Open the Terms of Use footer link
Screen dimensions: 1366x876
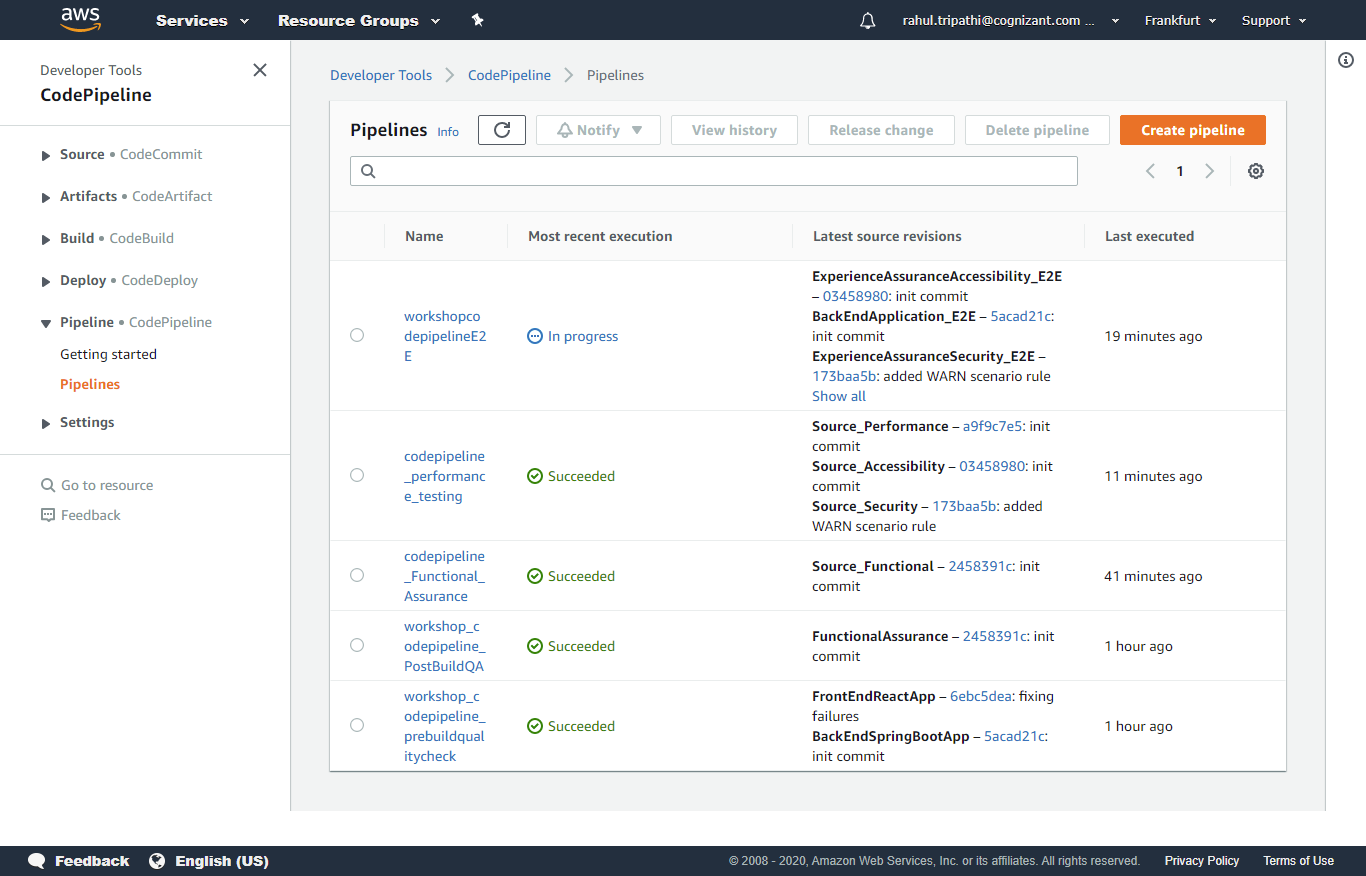coord(1298,861)
